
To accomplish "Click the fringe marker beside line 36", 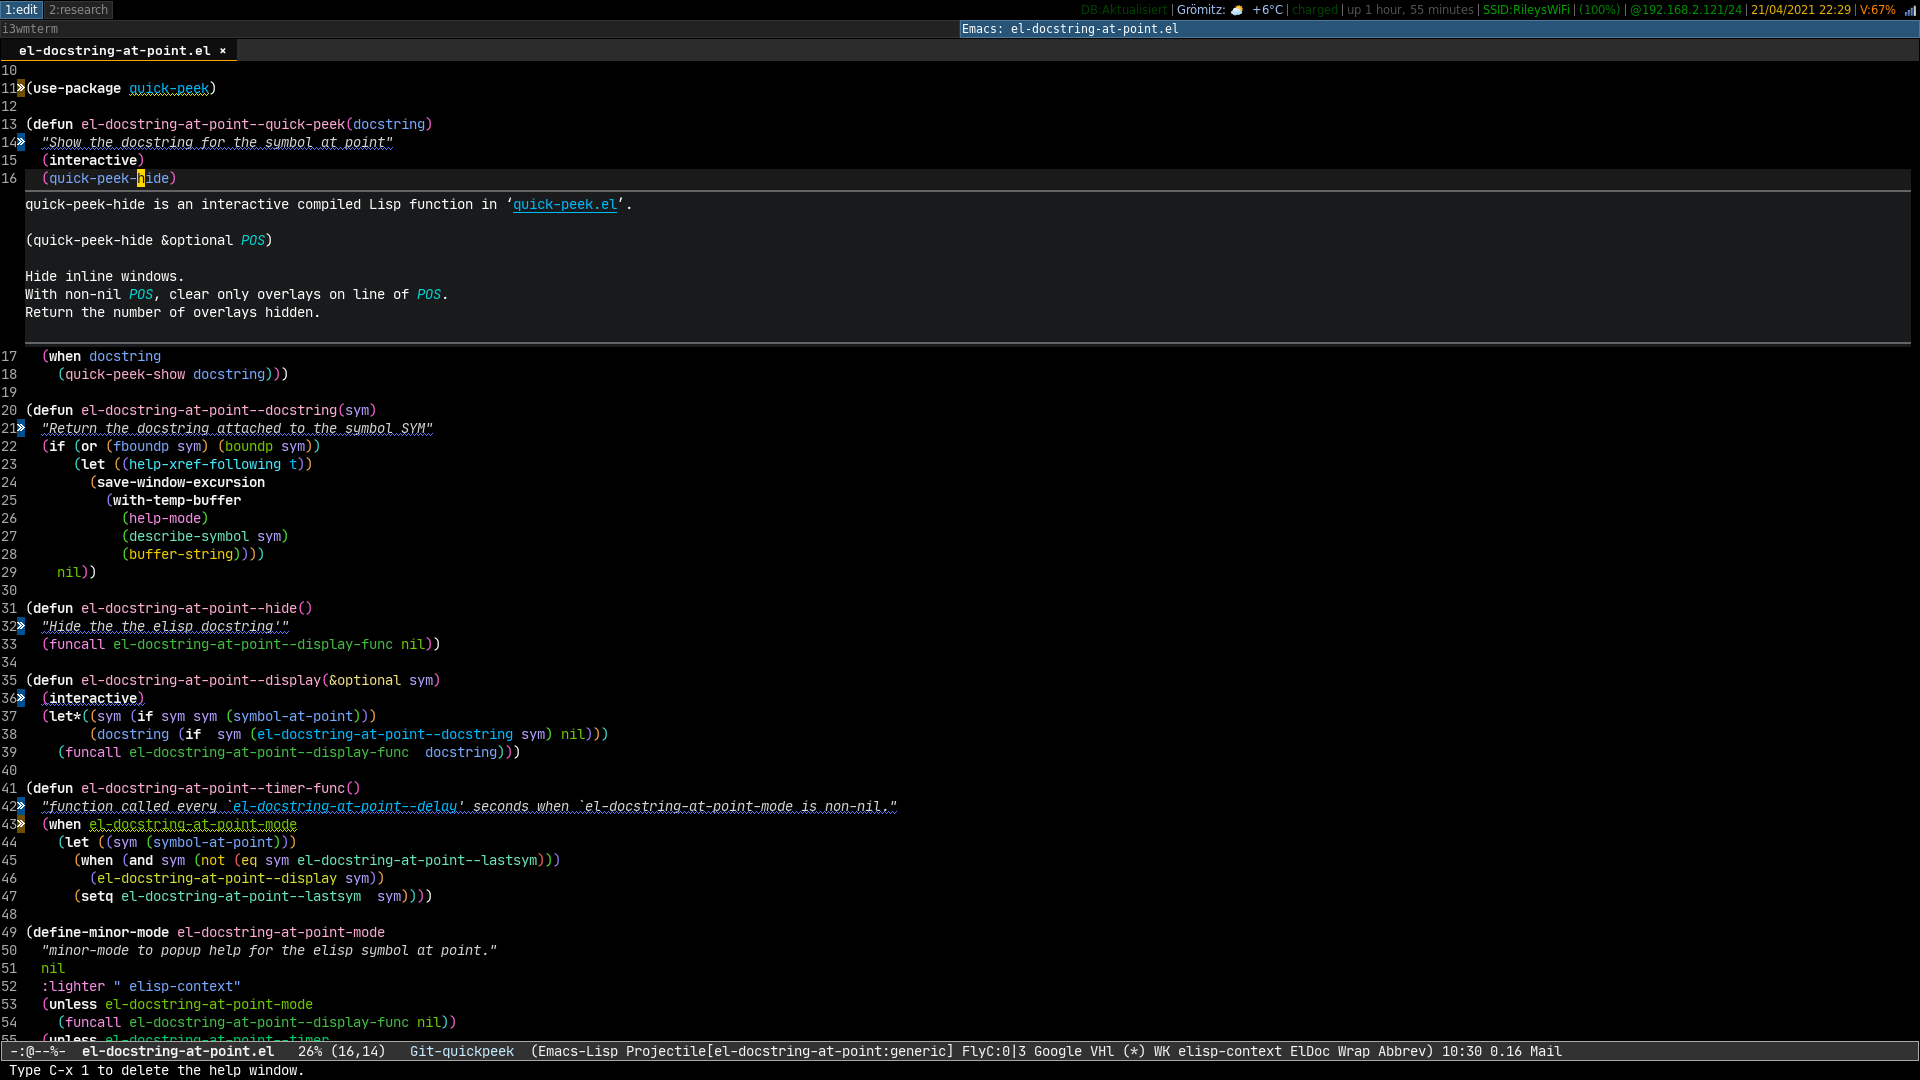I will pos(21,699).
